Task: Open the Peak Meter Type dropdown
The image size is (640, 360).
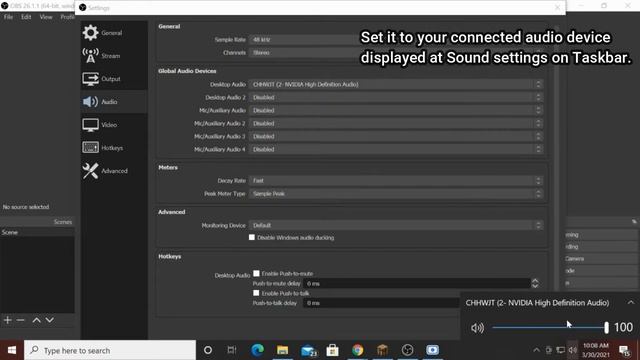Action: point(396,193)
